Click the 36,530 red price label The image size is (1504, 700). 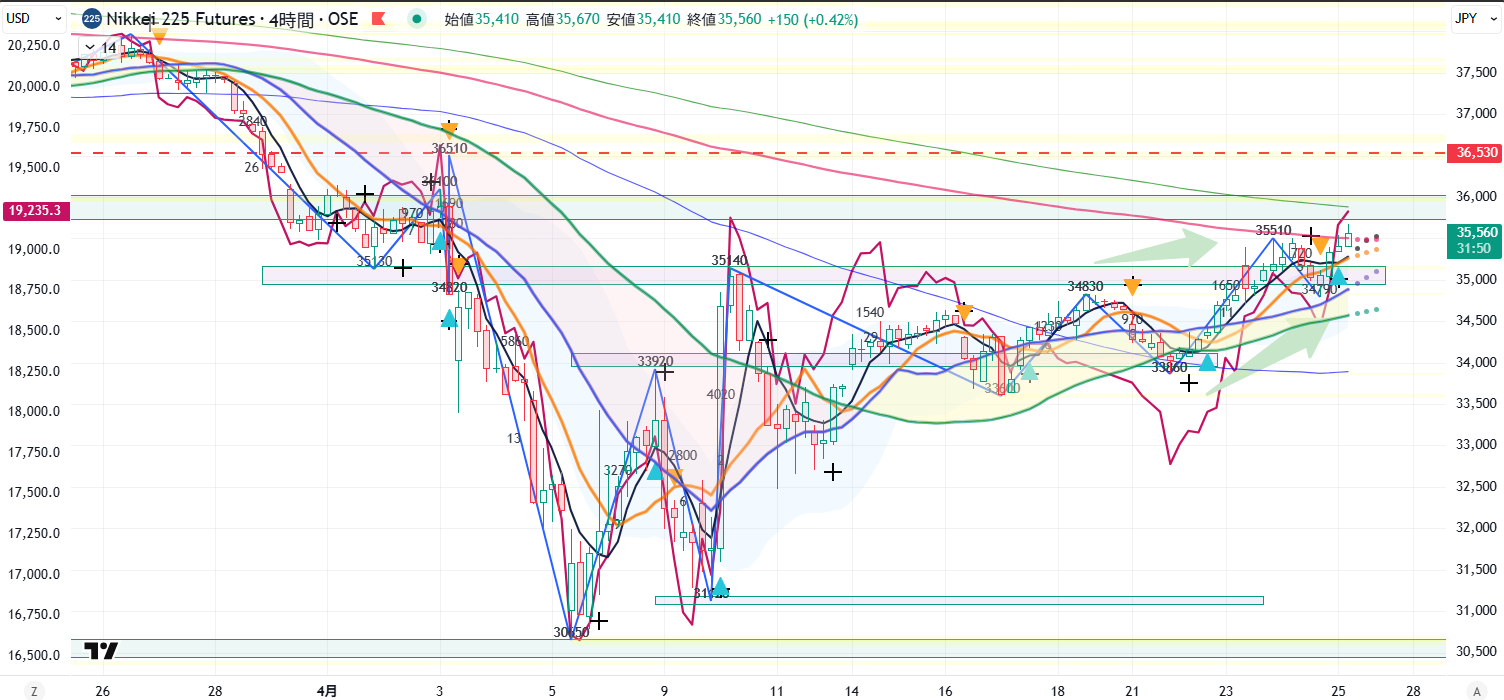point(1475,152)
